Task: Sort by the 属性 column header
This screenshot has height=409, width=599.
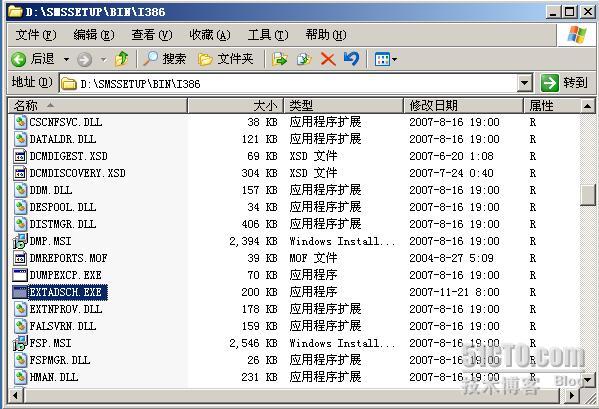Action: point(551,105)
